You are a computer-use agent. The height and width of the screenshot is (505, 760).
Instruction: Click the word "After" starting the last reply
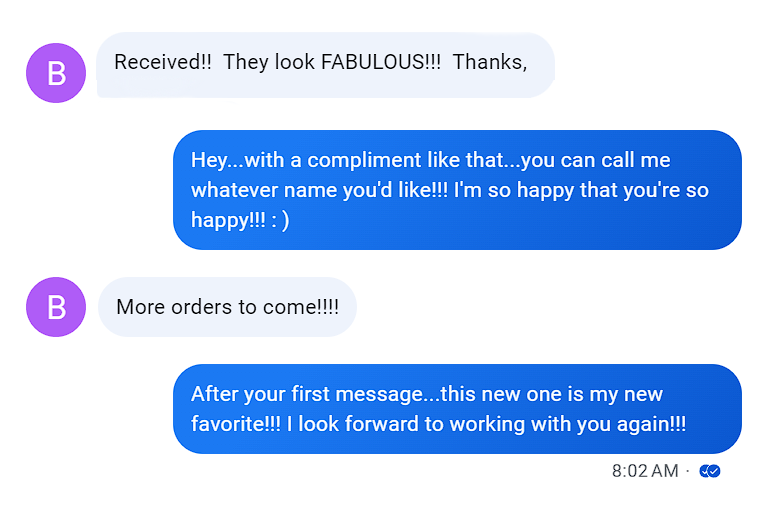click(x=214, y=394)
